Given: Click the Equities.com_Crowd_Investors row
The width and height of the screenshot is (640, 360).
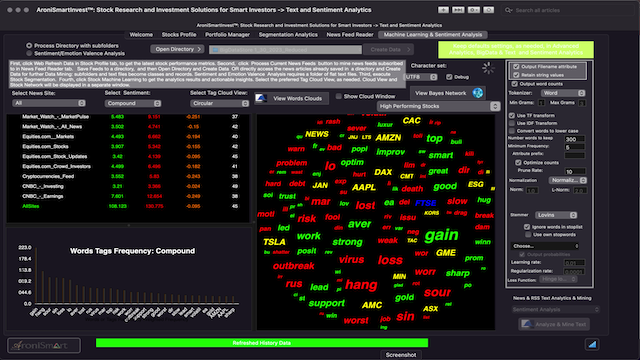Looking at the screenshot, I should tap(128, 167).
